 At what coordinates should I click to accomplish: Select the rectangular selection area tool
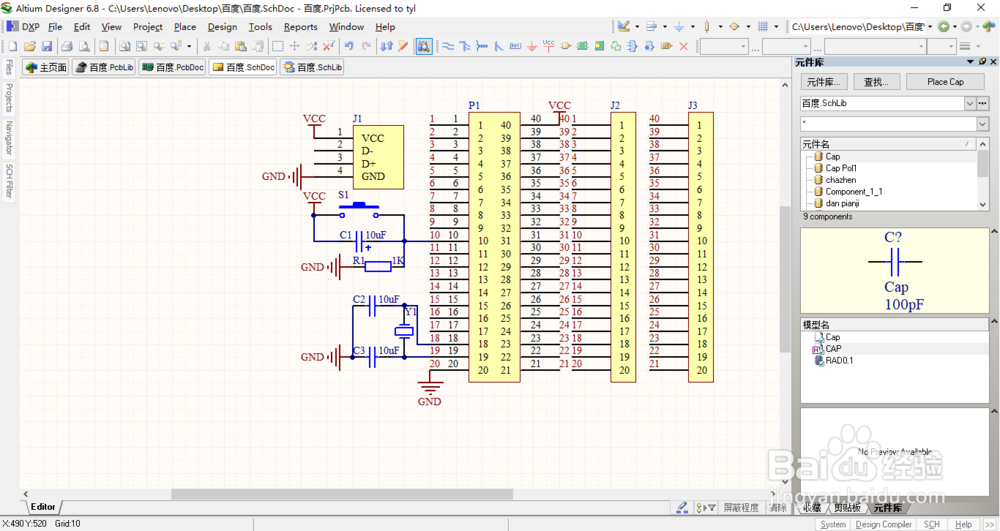(x=277, y=46)
